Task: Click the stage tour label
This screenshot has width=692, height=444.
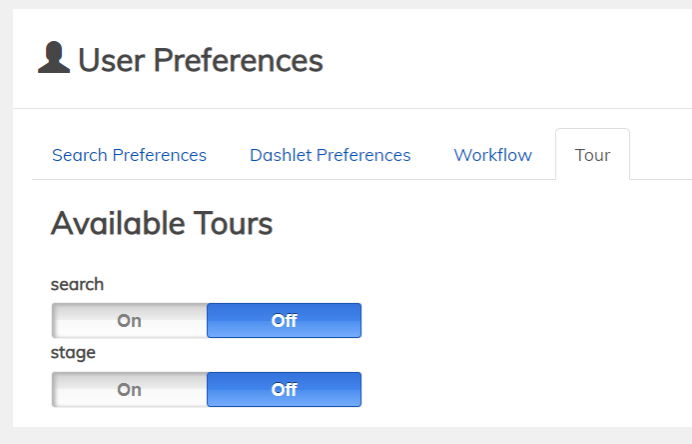Action: click(73, 352)
